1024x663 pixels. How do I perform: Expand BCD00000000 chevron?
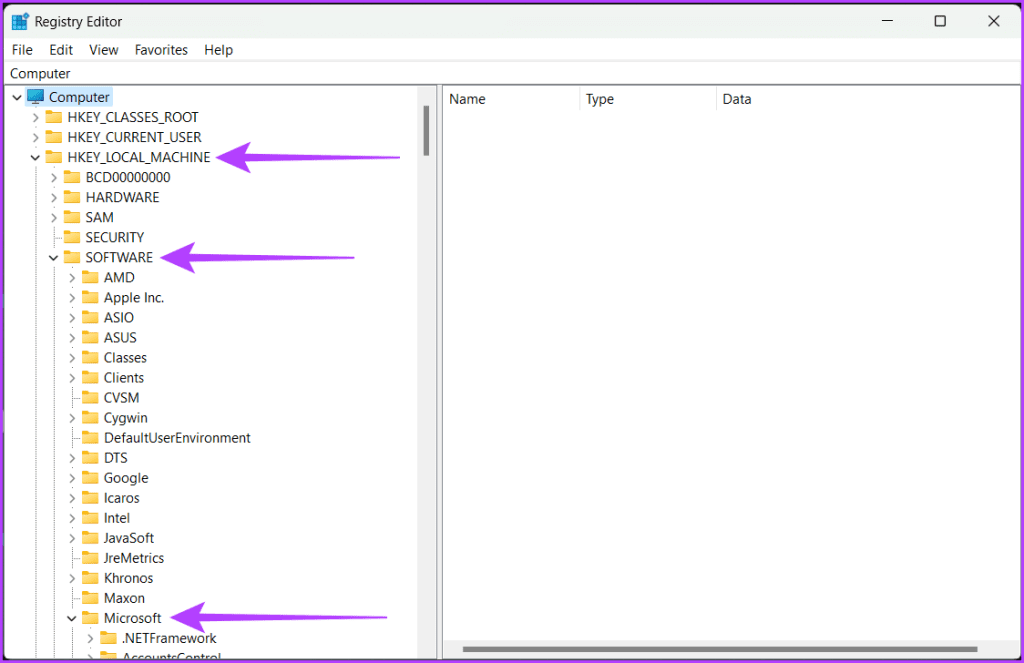pos(54,178)
